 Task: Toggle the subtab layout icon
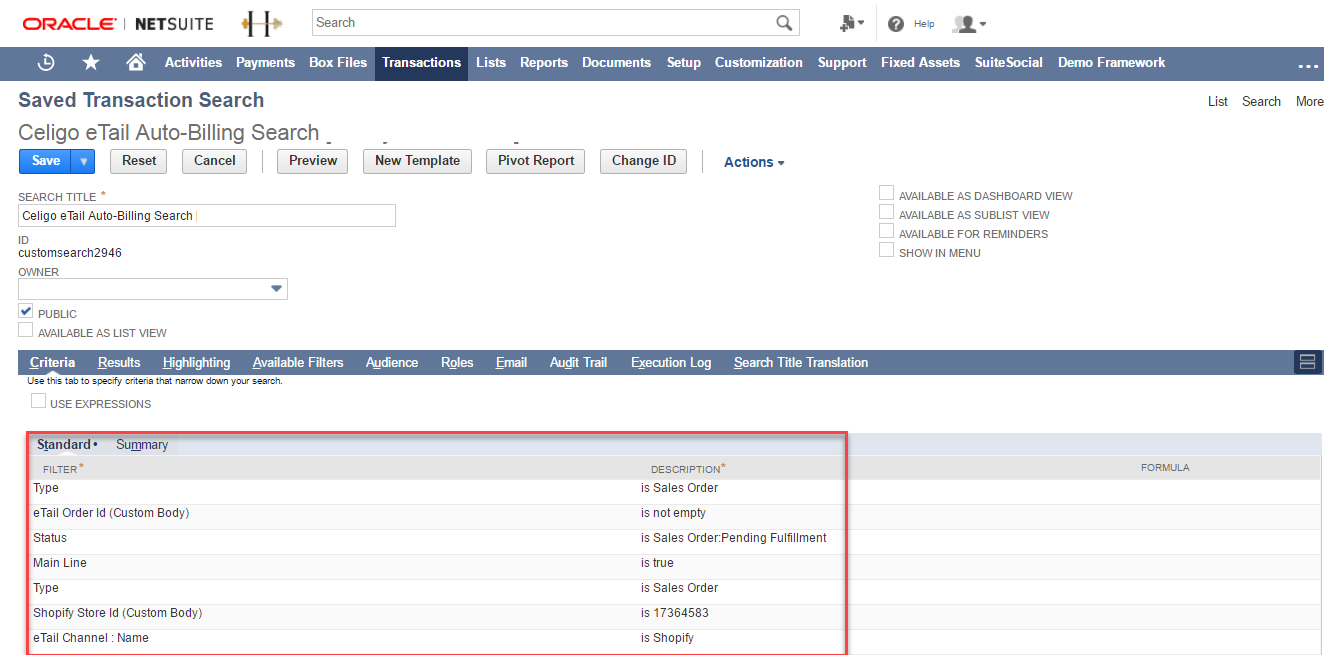pyautogui.click(x=1308, y=362)
